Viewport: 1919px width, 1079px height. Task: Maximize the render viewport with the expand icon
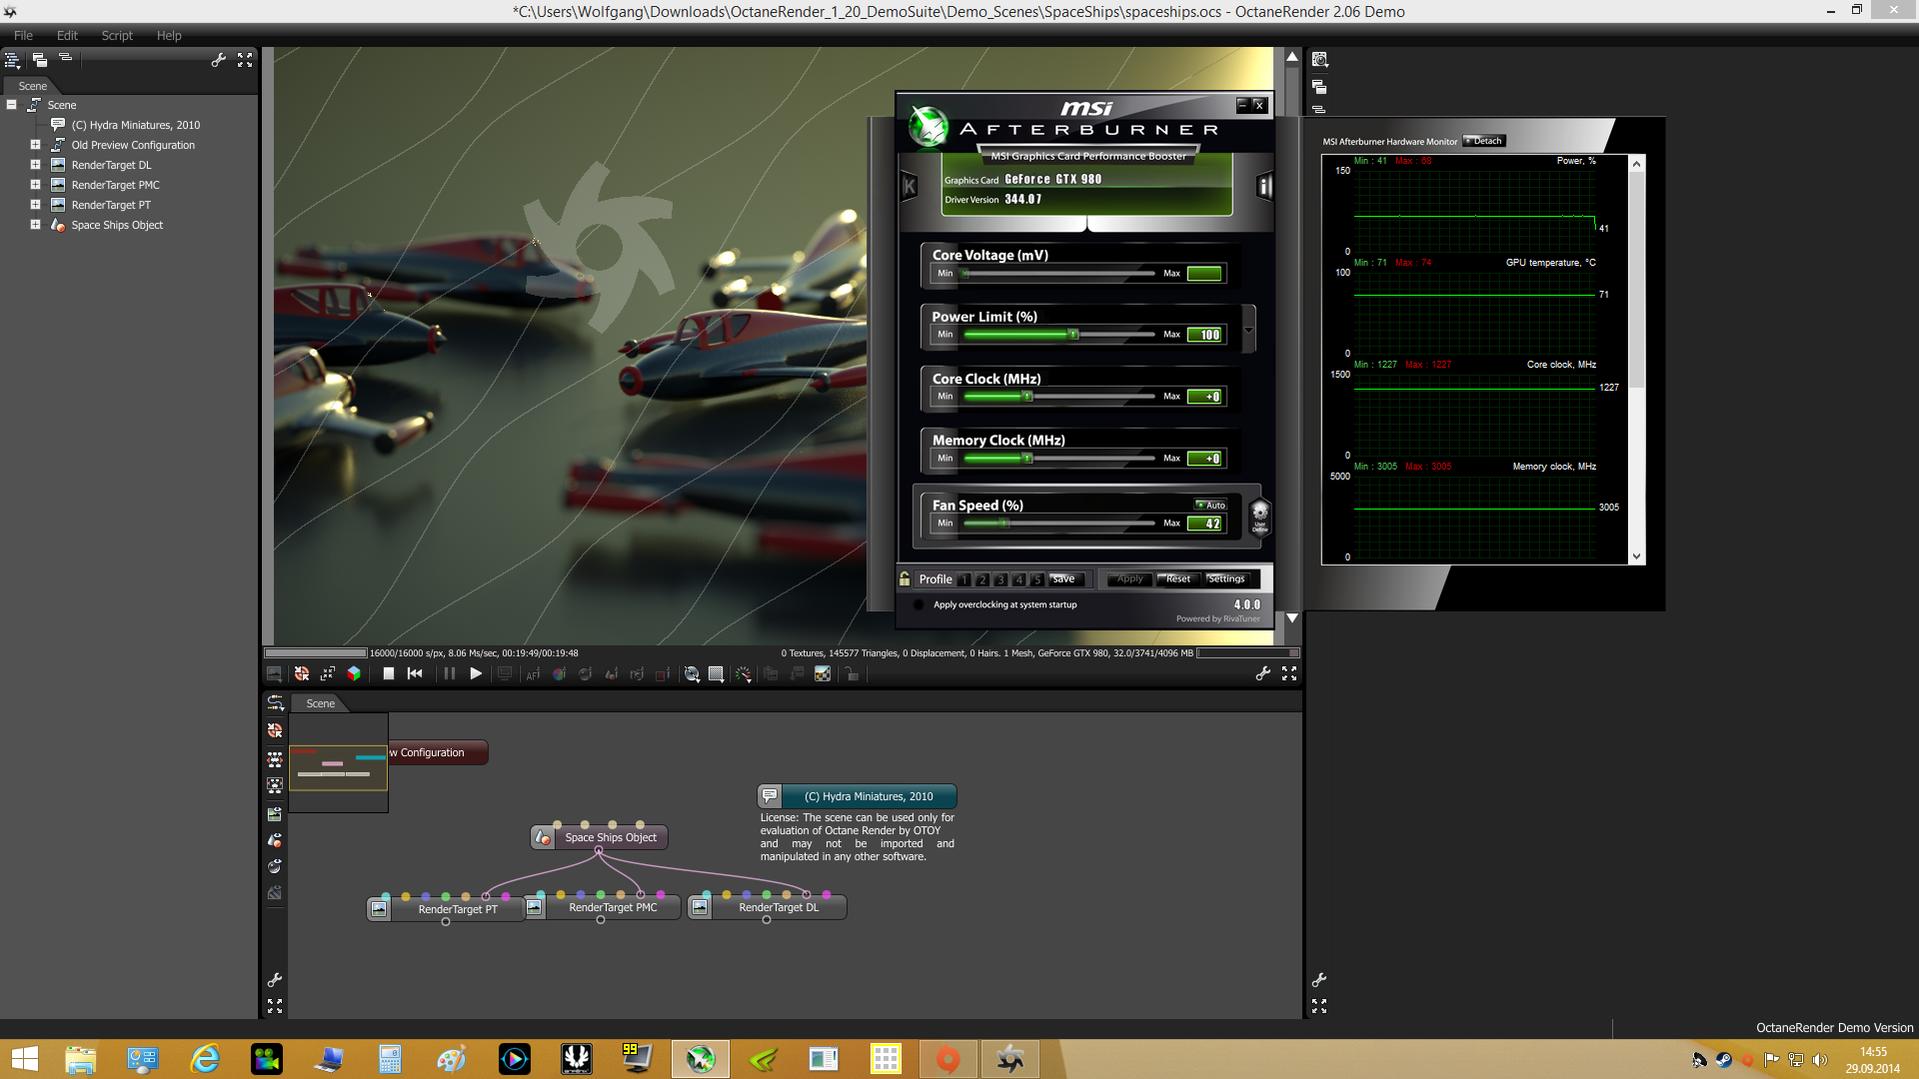[x=1289, y=674]
